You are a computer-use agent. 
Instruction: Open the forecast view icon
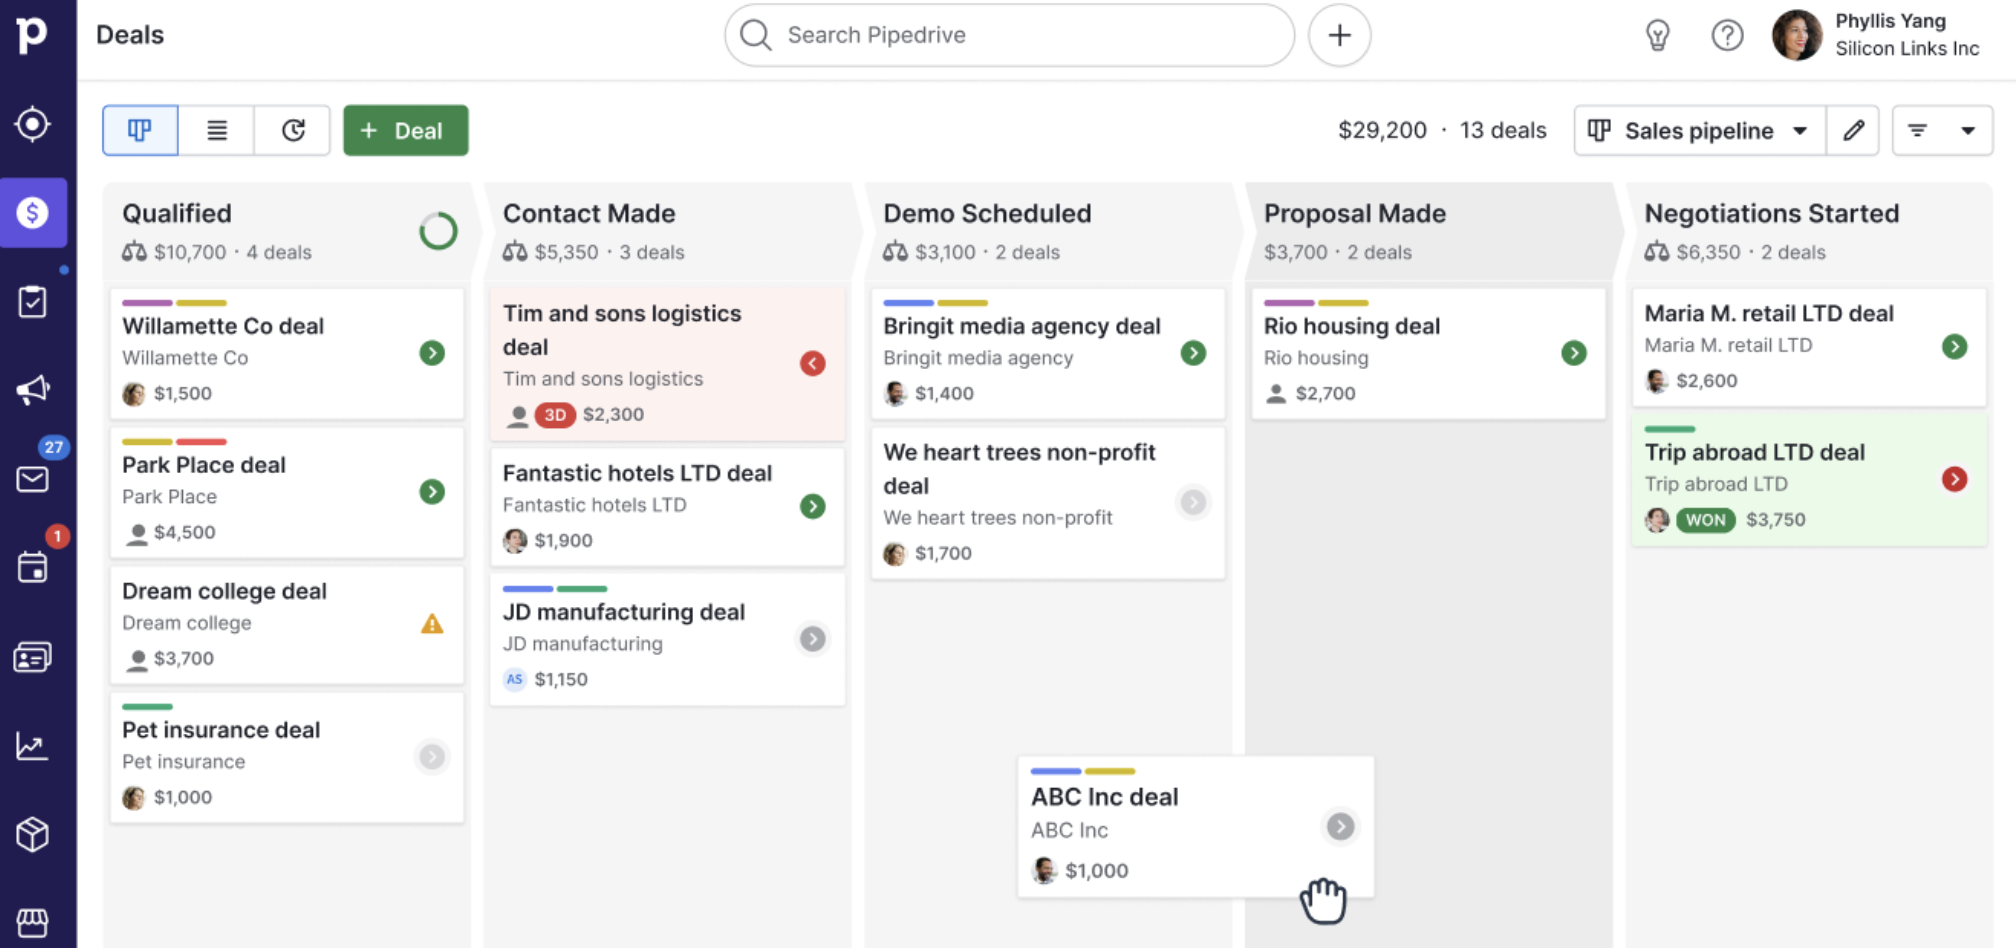pos(292,130)
